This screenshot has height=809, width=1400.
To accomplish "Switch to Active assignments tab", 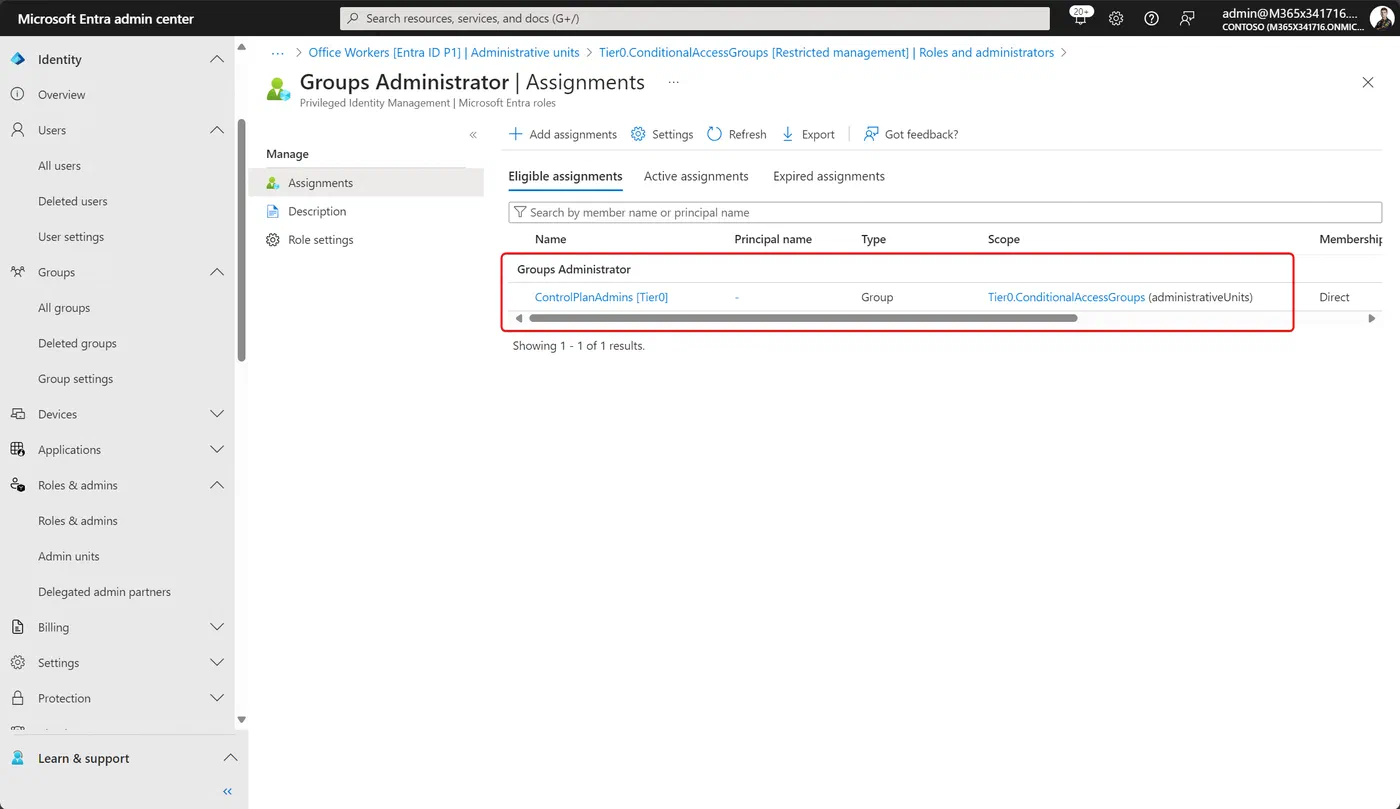I will click(696, 176).
